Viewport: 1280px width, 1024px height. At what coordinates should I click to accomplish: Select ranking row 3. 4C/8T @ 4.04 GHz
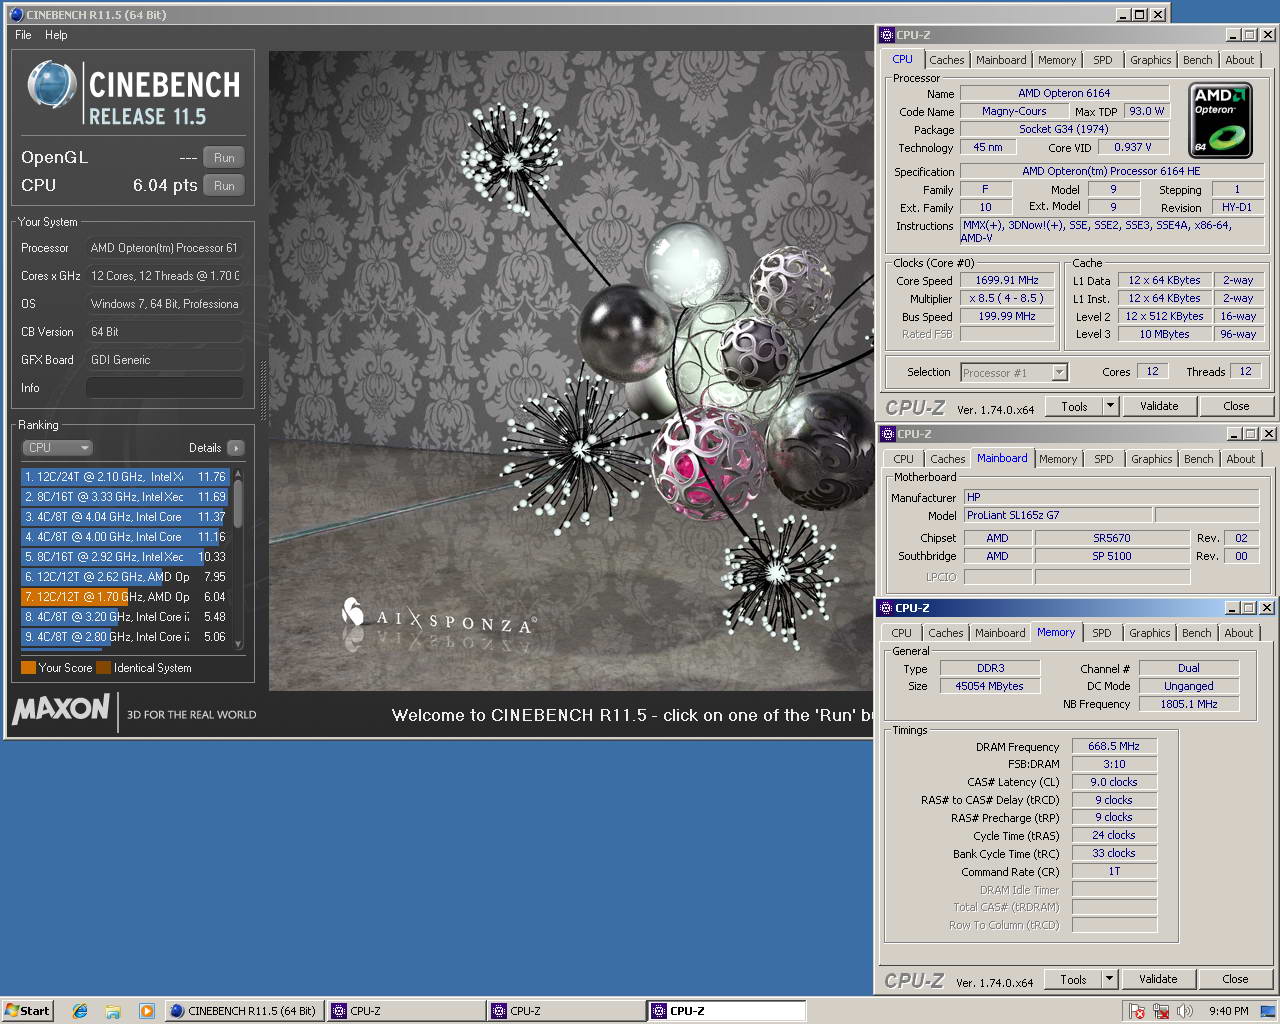point(126,517)
